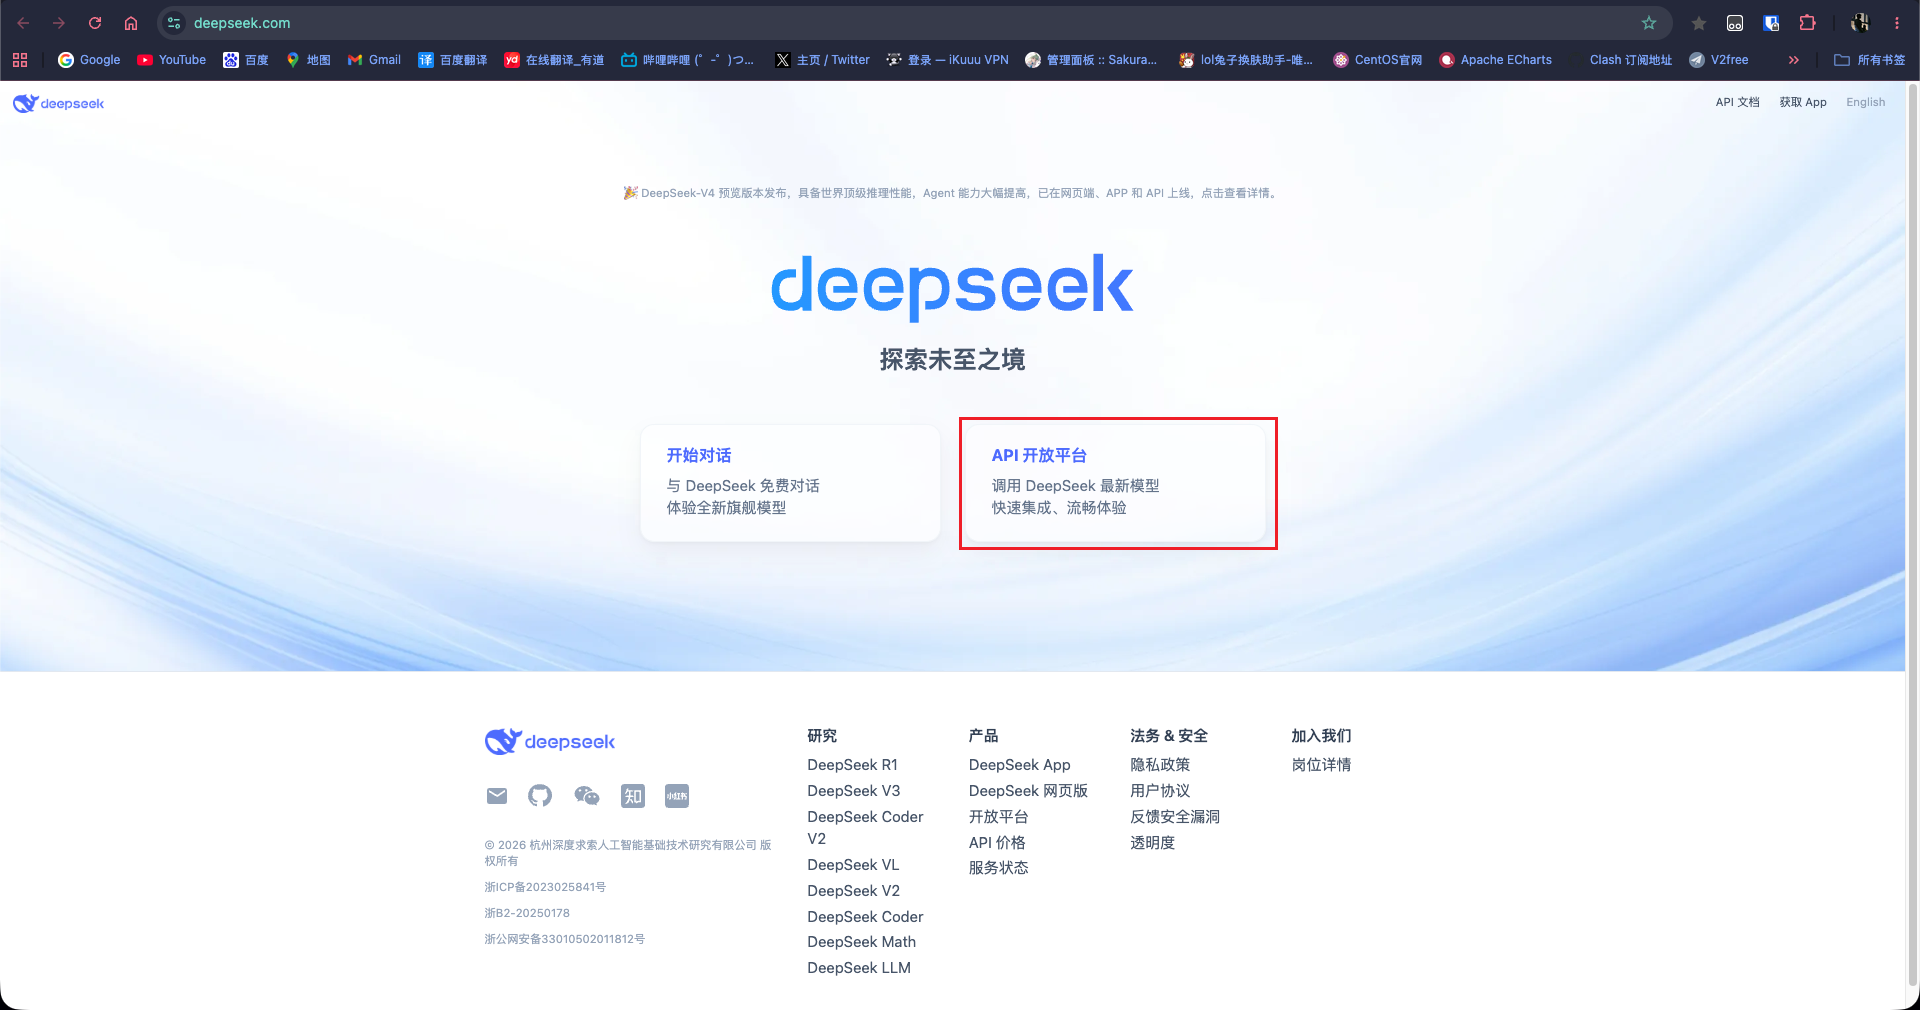
Task: Click the email envelope icon in footer
Action: point(497,796)
